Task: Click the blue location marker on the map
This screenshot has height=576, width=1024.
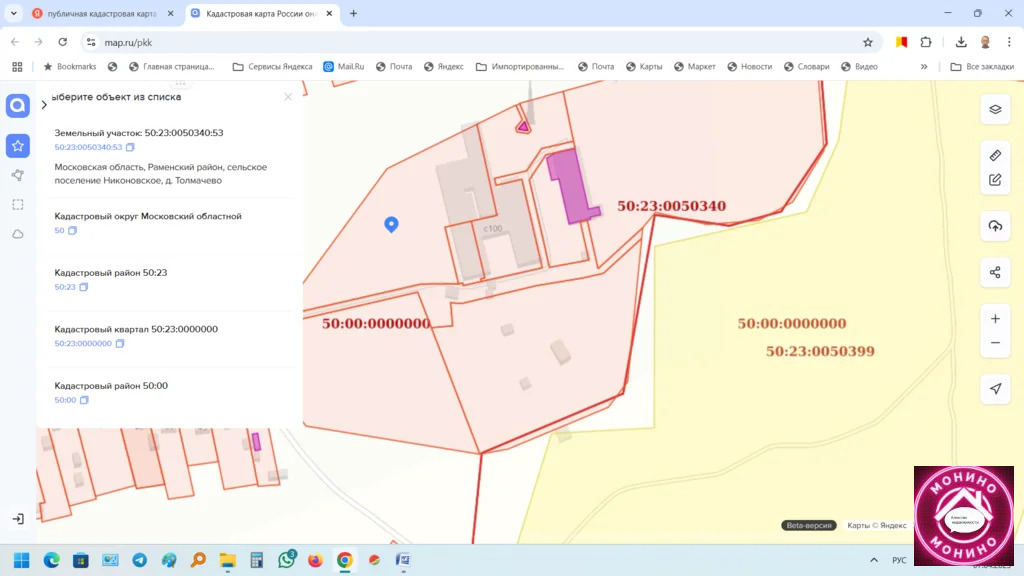Action: click(x=391, y=224)
